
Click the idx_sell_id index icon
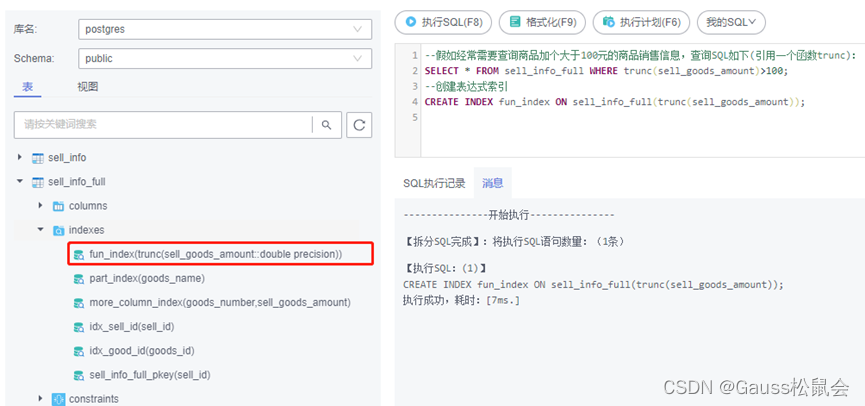[x=79, y=327]
